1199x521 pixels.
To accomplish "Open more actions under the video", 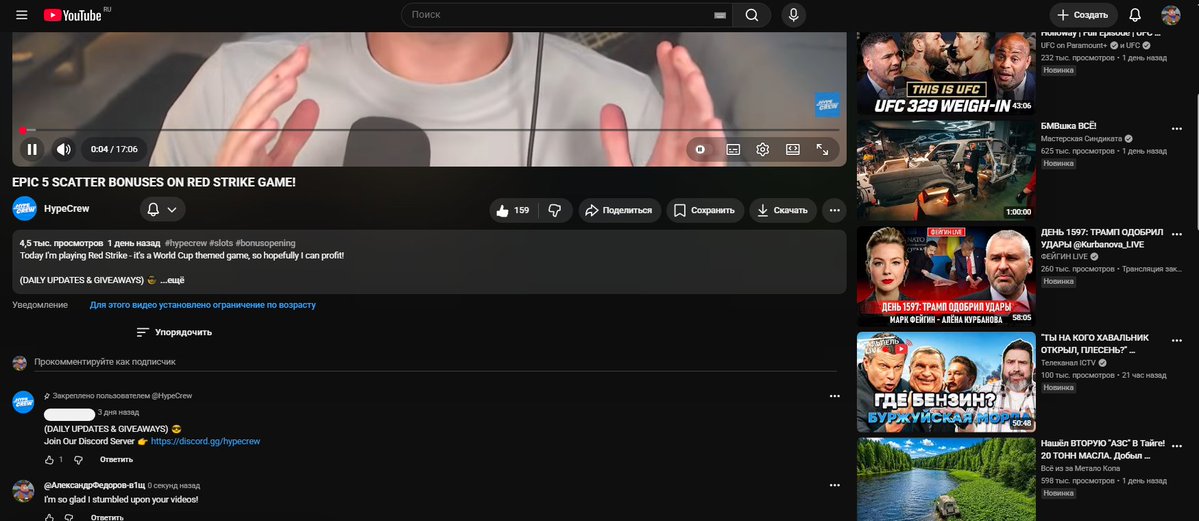I will (834, 210).
